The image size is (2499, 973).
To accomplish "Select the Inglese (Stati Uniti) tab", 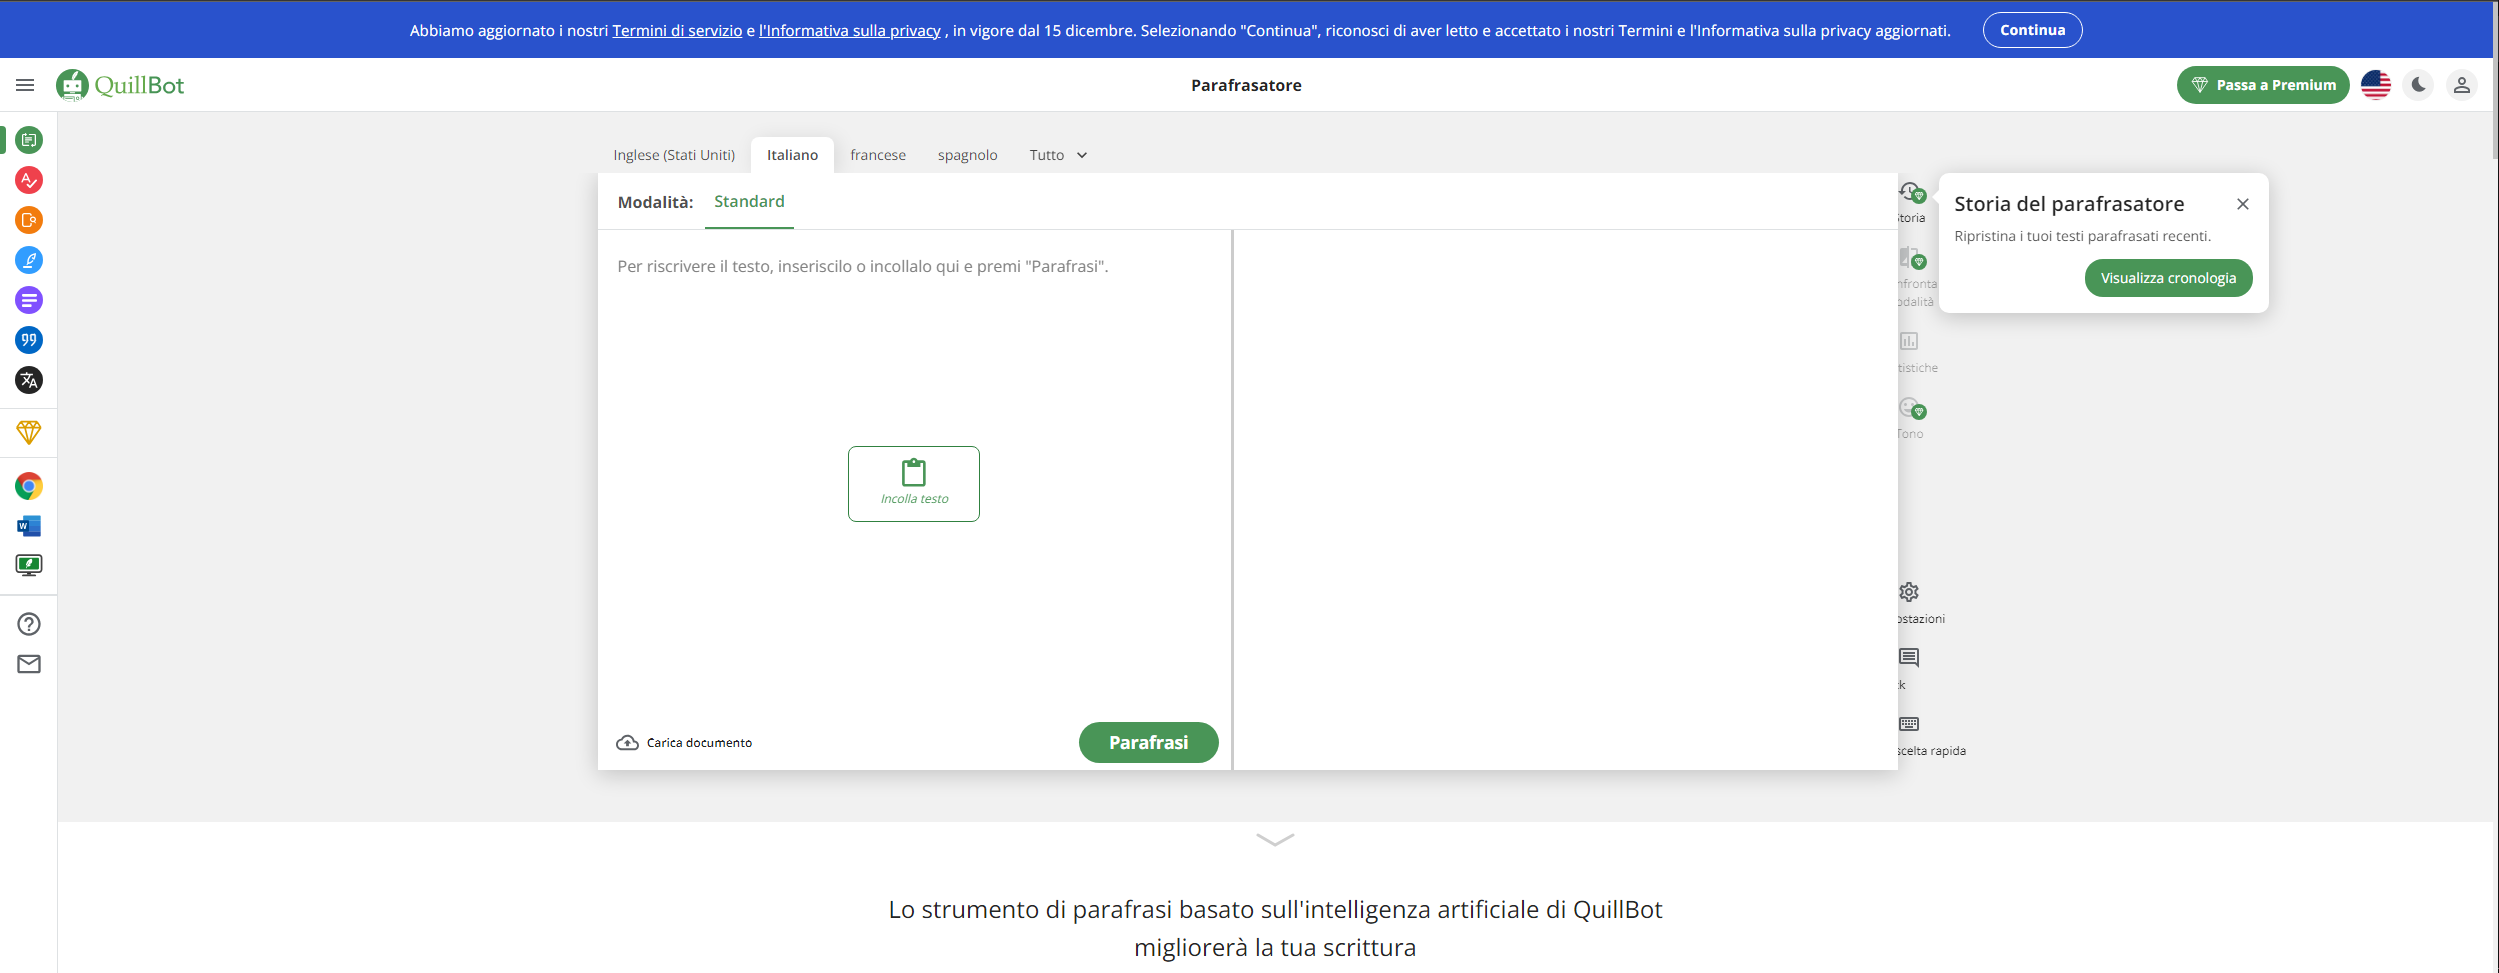I will (x=673, y=155).
